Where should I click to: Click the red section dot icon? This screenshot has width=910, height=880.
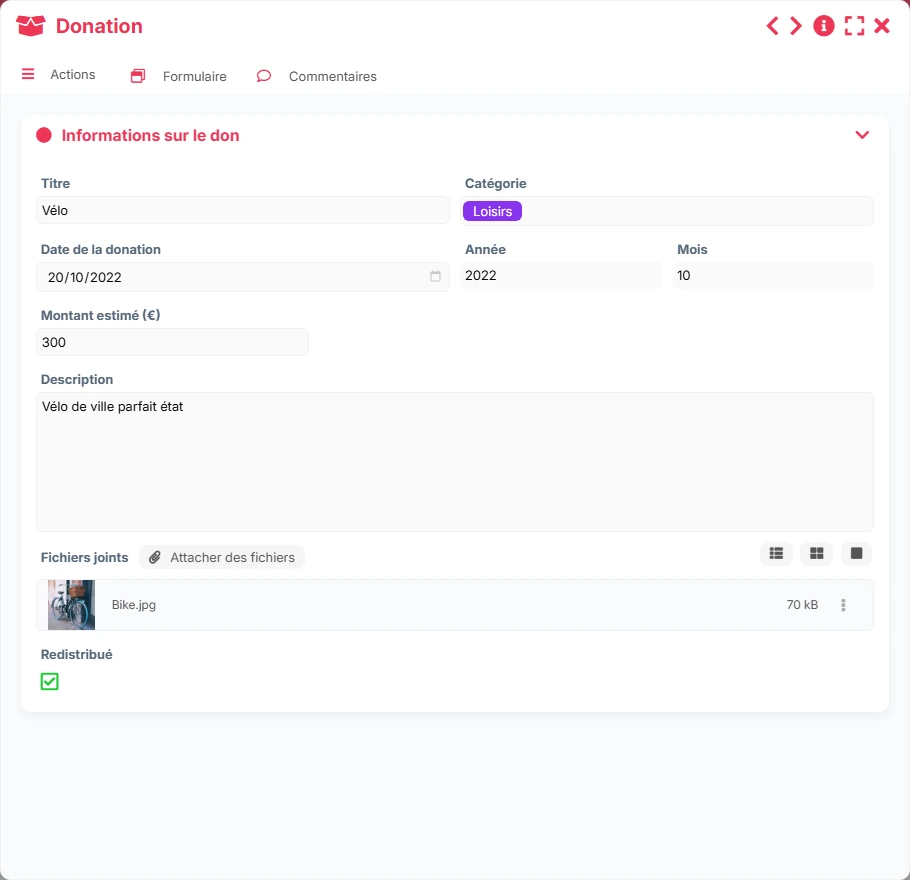(44, 135)
